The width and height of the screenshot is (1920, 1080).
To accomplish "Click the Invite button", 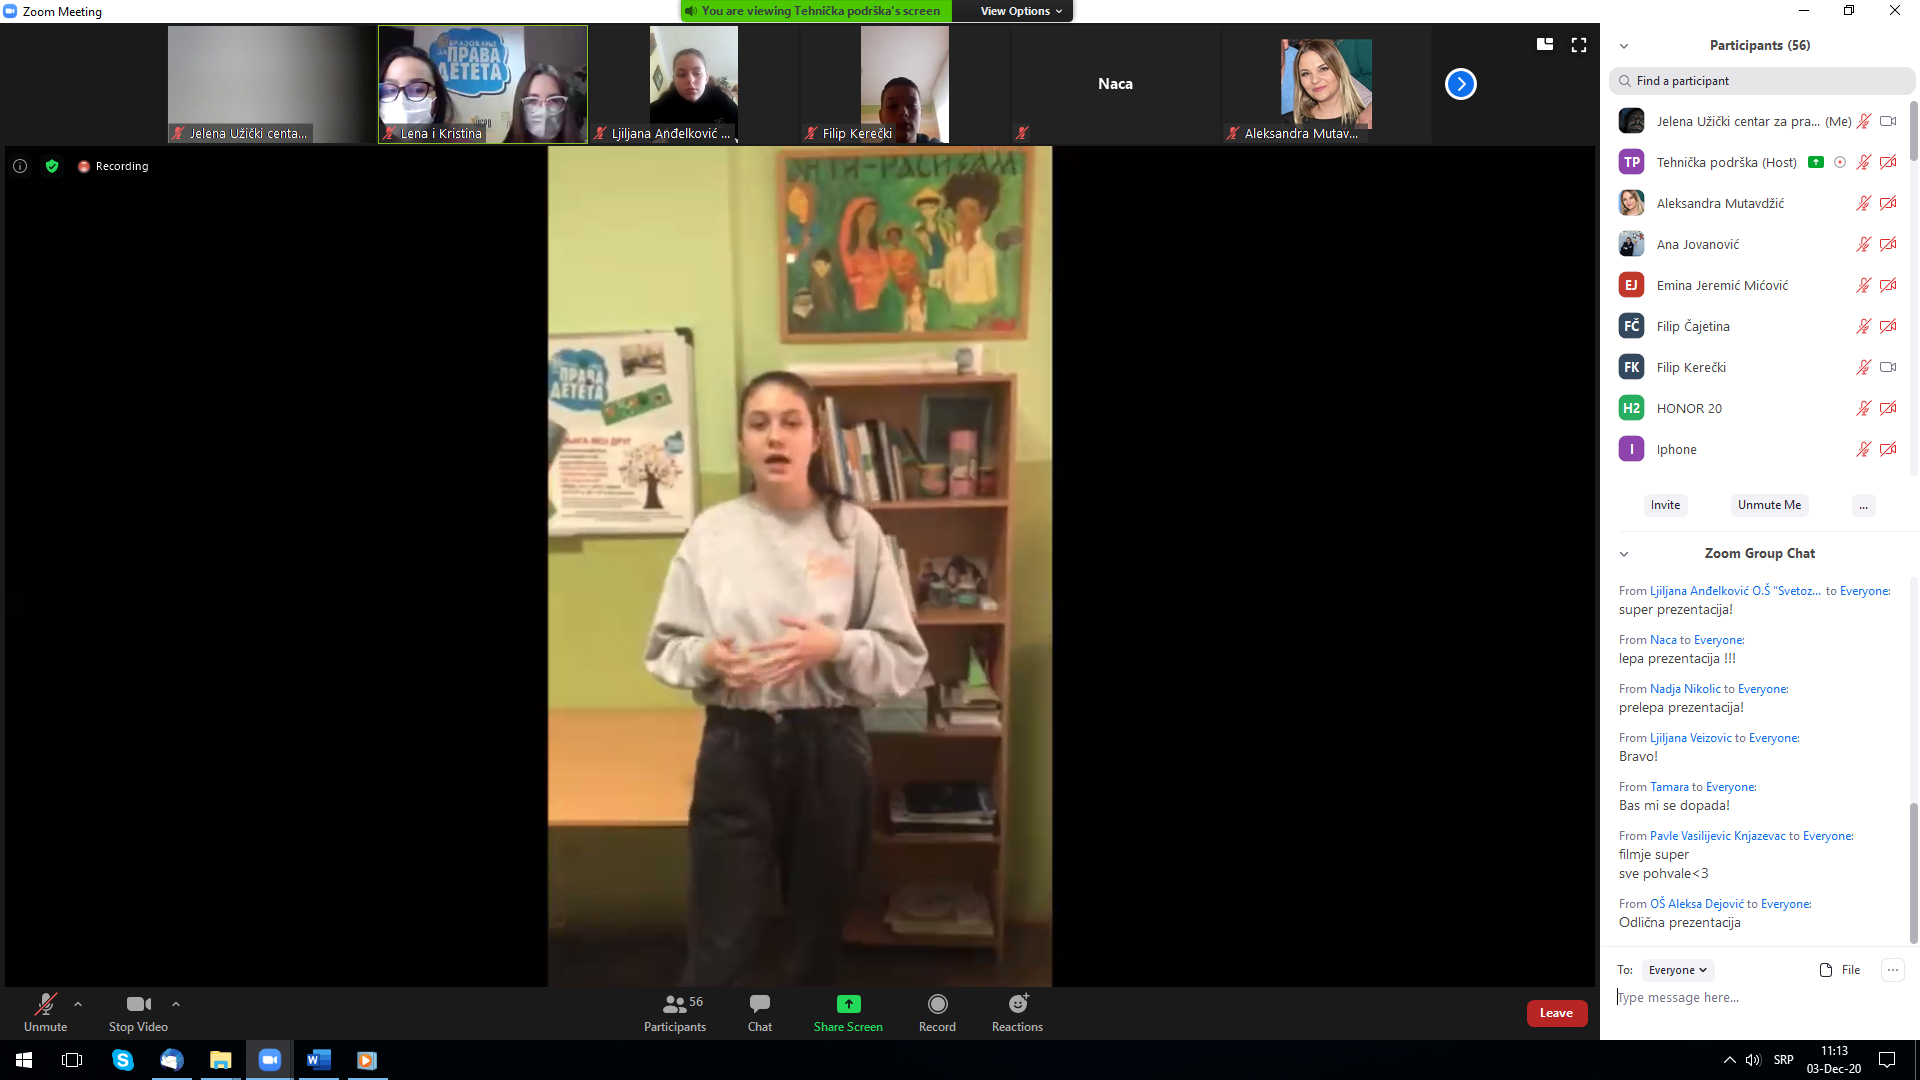I will coord(1665,505).
